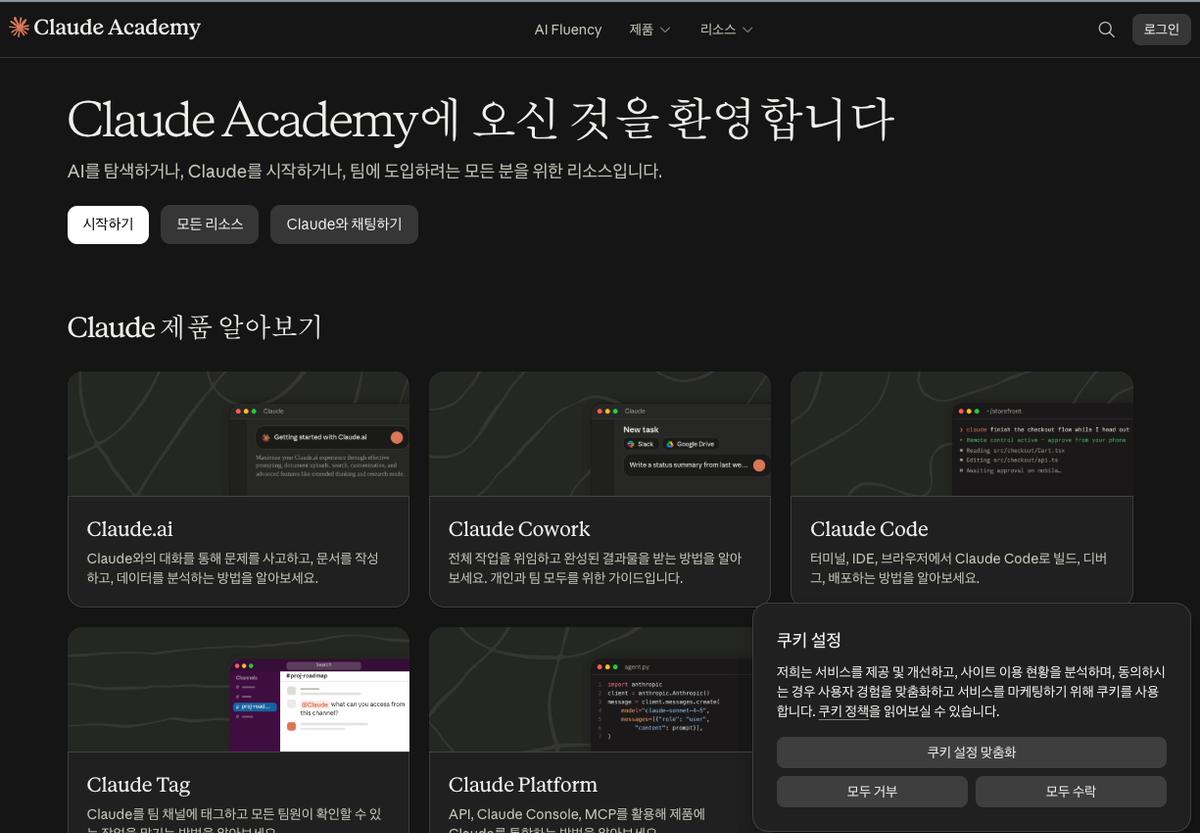Click orange send icon in Claude.ai preview

(397, 437)
